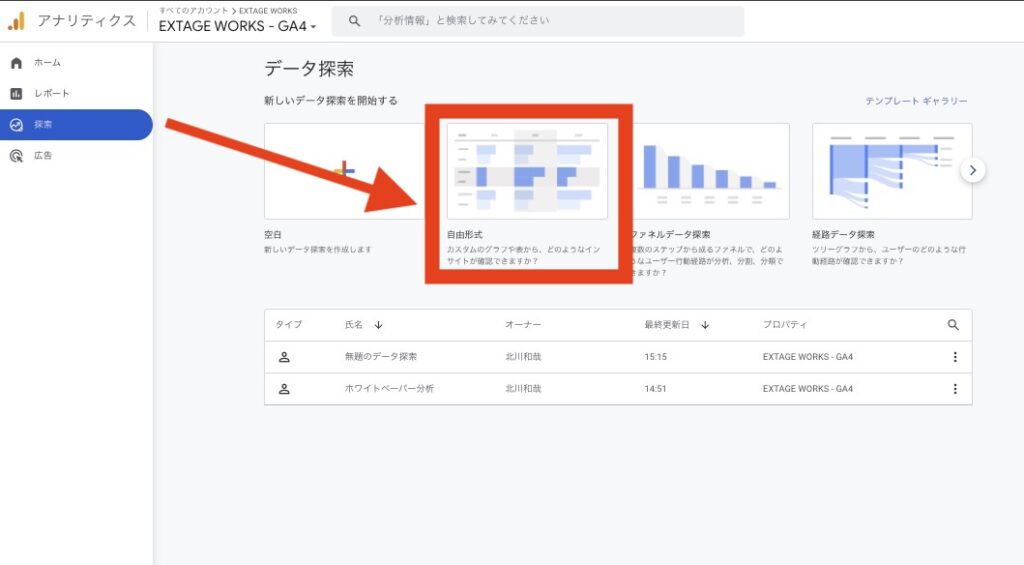Click すべてのアカウント breadcrumb link
Viewport: 1024px width, 565px height.
tap(193, 10)
